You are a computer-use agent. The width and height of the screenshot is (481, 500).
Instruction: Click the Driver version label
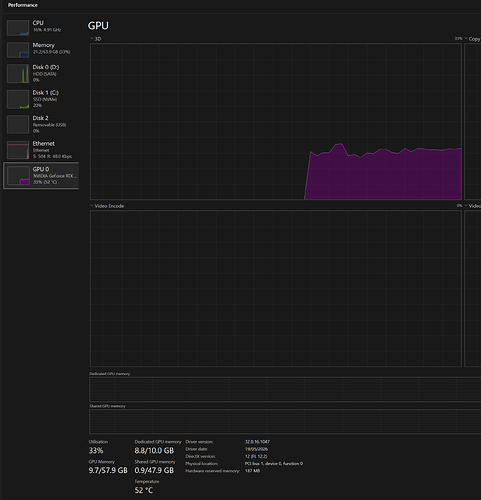[x=199, y=442]
